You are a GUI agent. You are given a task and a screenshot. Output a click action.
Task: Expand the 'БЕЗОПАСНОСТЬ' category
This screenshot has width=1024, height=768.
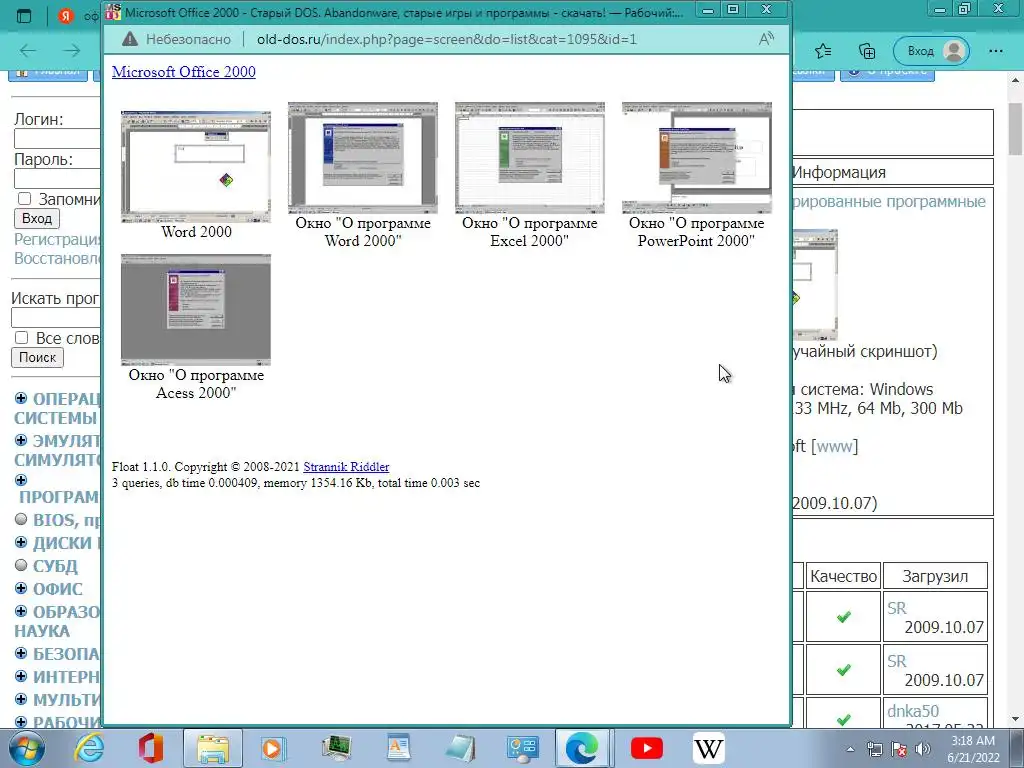coord(21,653)
